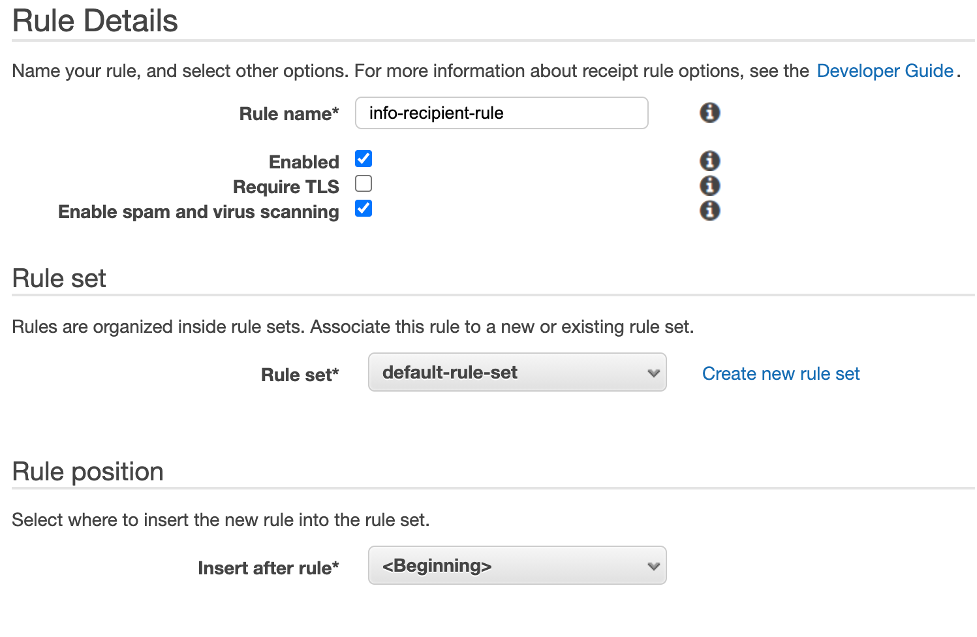Disable the spam and virus scanning checkbox

[x=364, y=209]
